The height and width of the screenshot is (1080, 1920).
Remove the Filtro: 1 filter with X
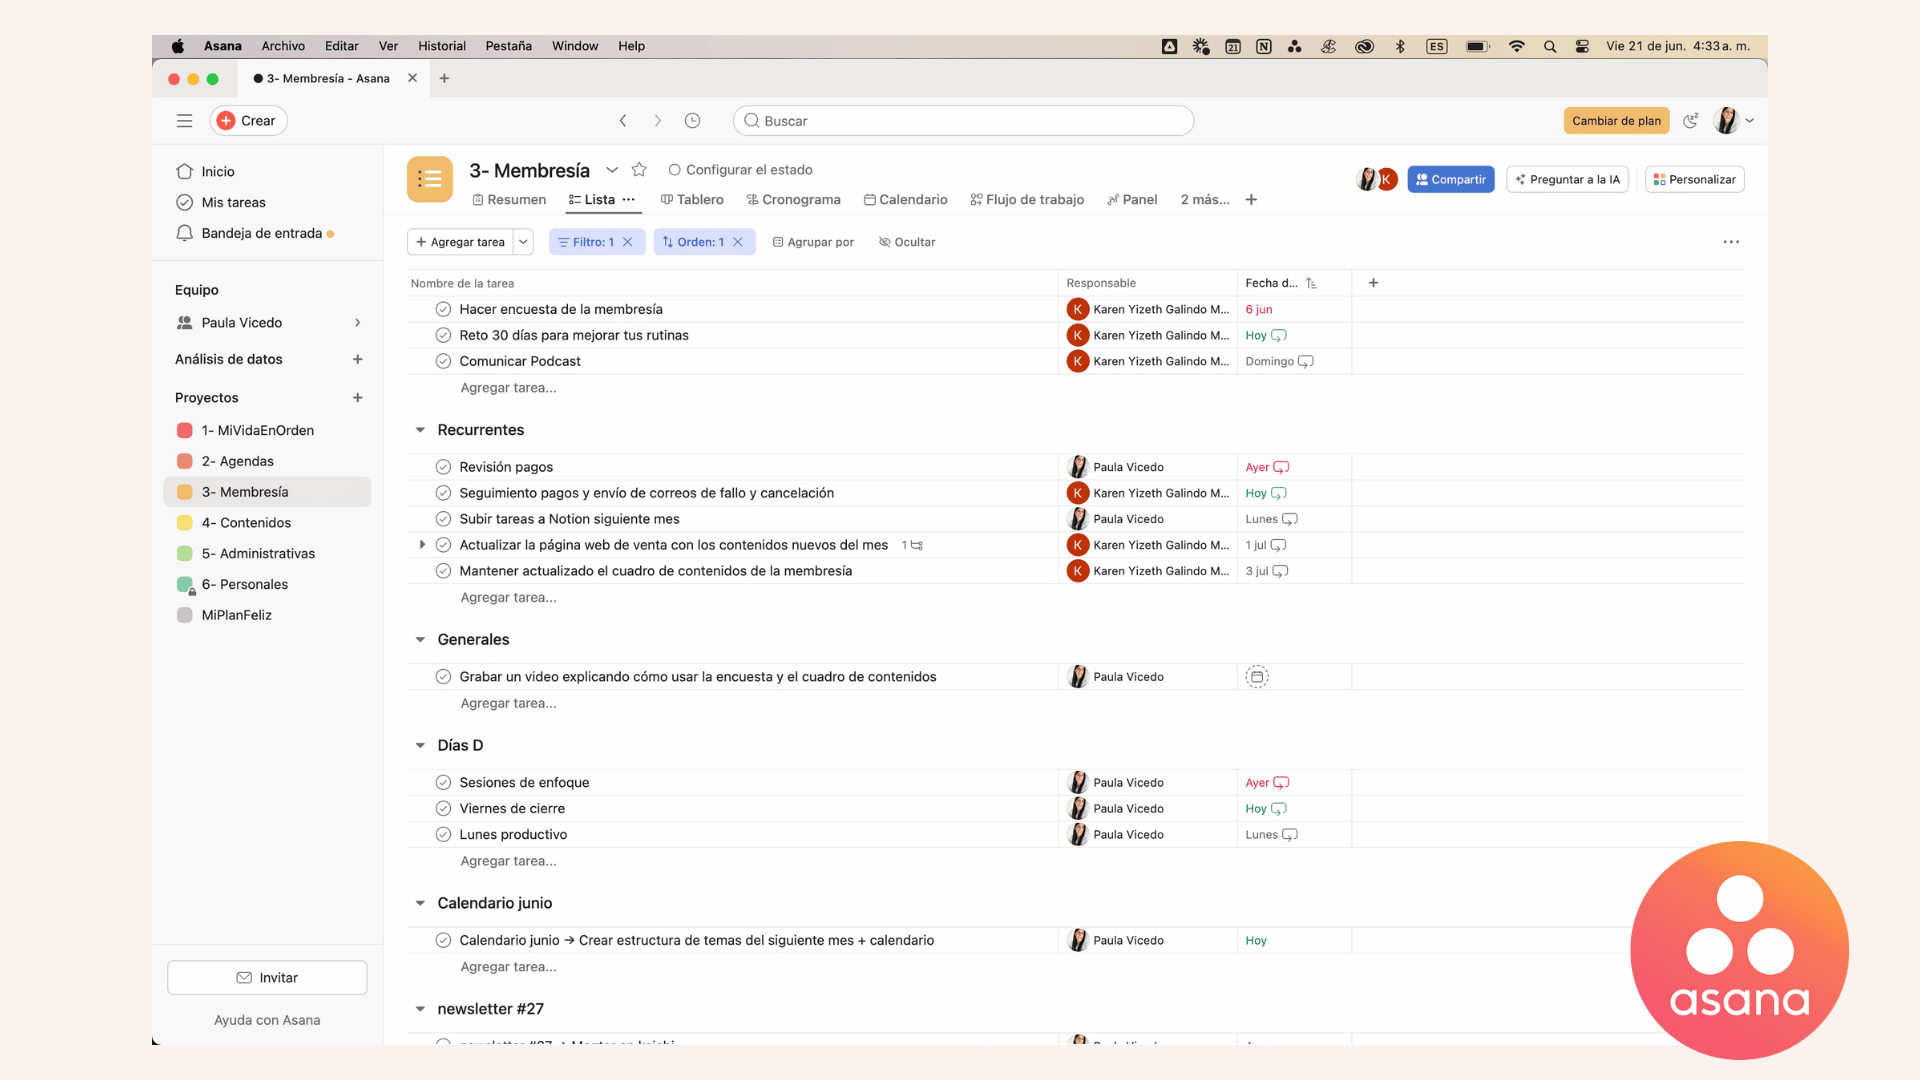pos(628,242)
